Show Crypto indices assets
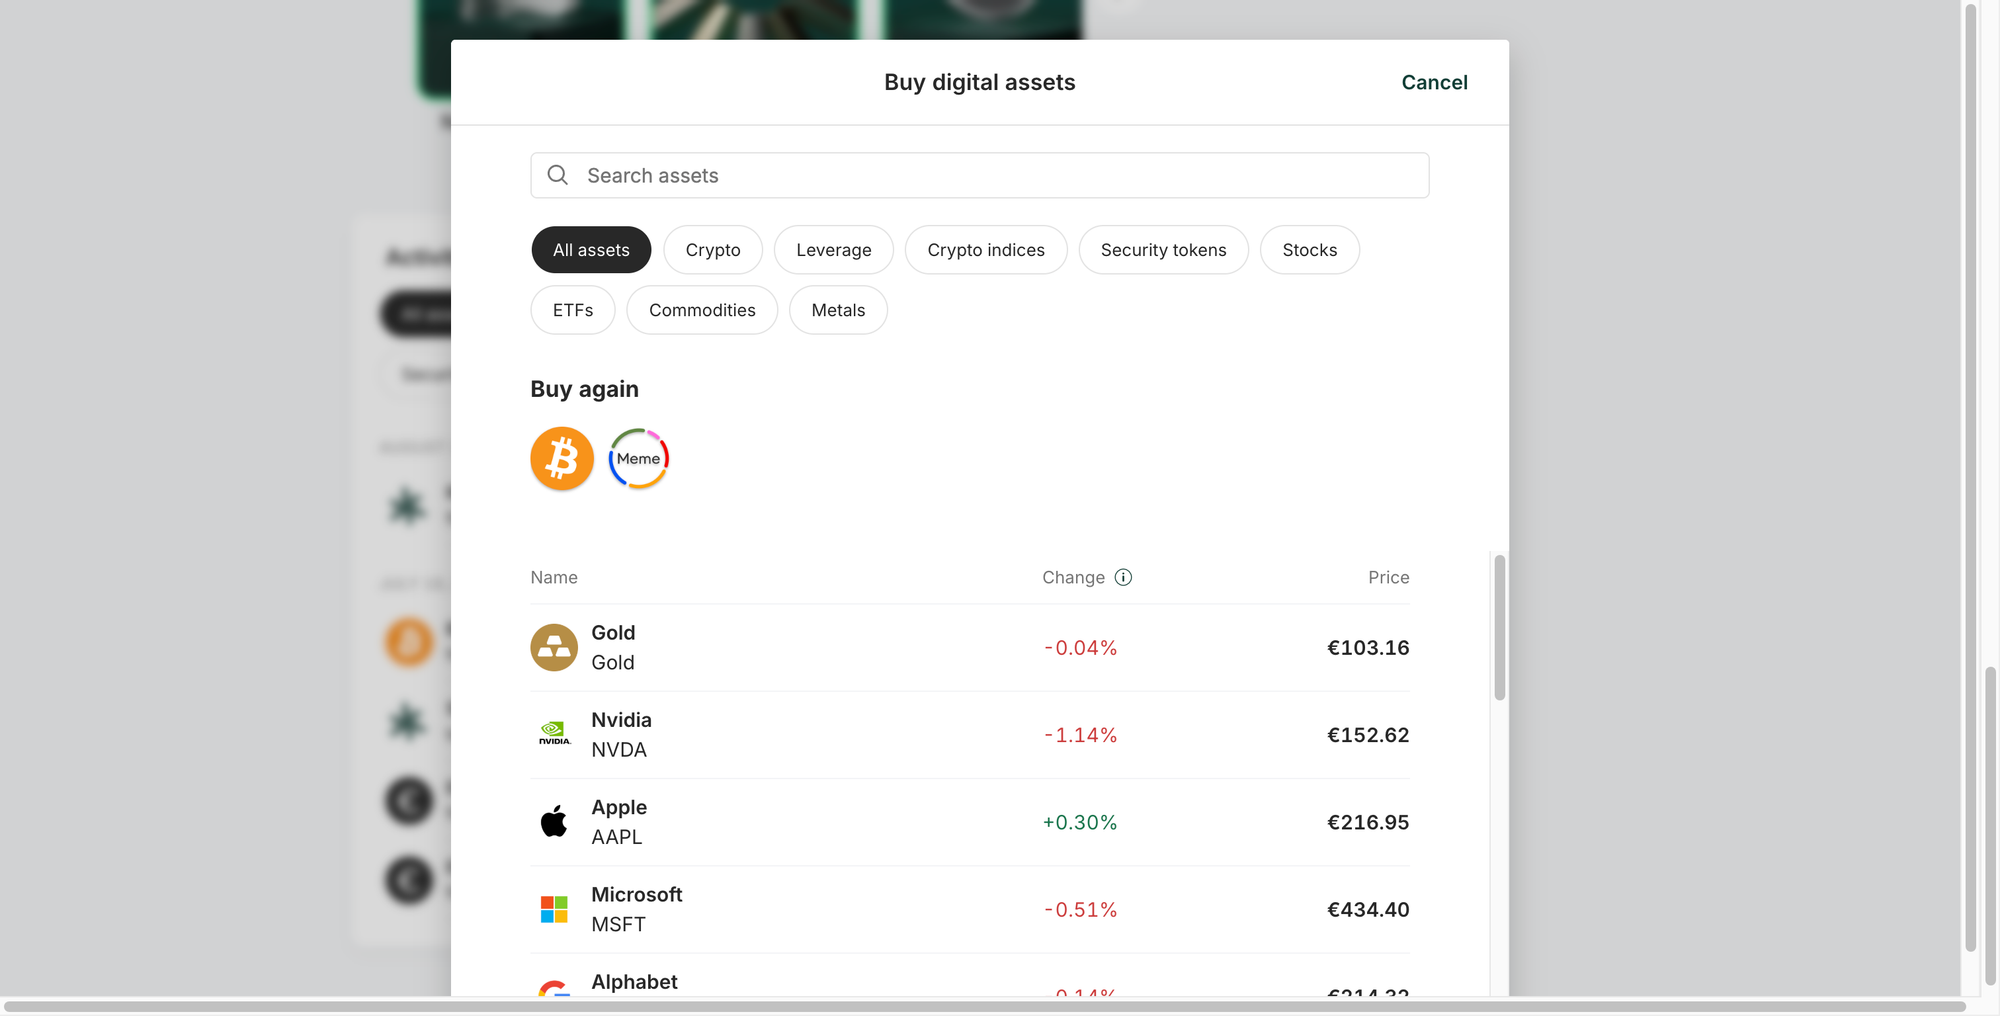 pos(985,250)
